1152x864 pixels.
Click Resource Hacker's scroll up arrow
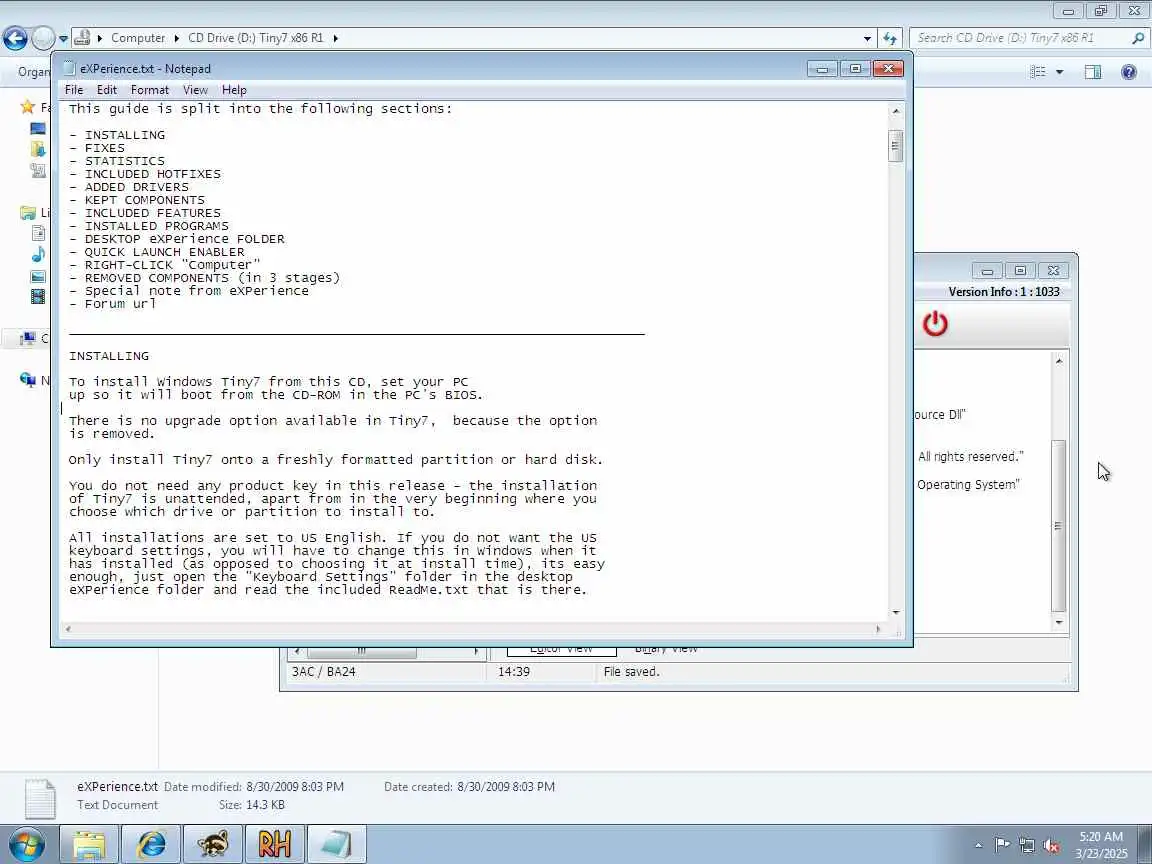pos(1059,360)
